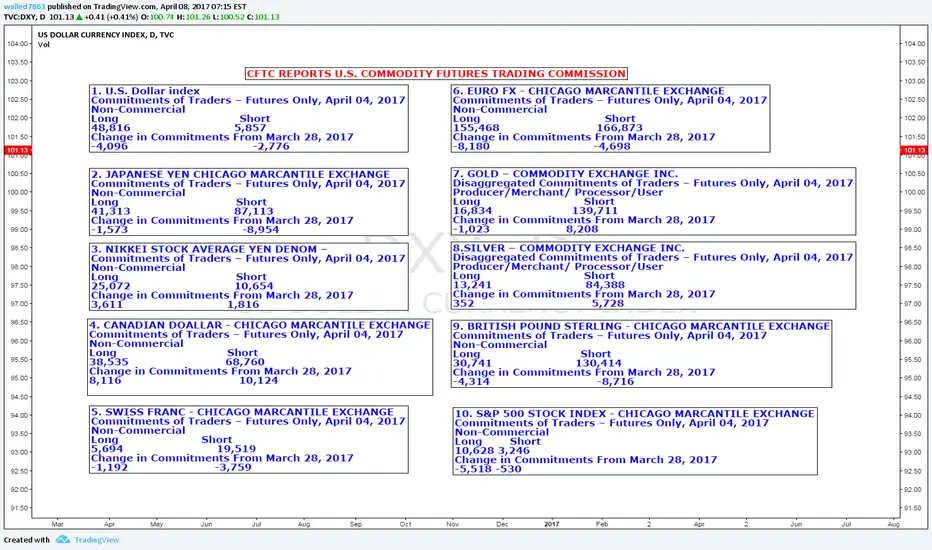Viewport: 932px width, 550px height.
Task: Select the 3. NIKKEI STOCK AVERAGE heading
Action: [x=209, y=249]
